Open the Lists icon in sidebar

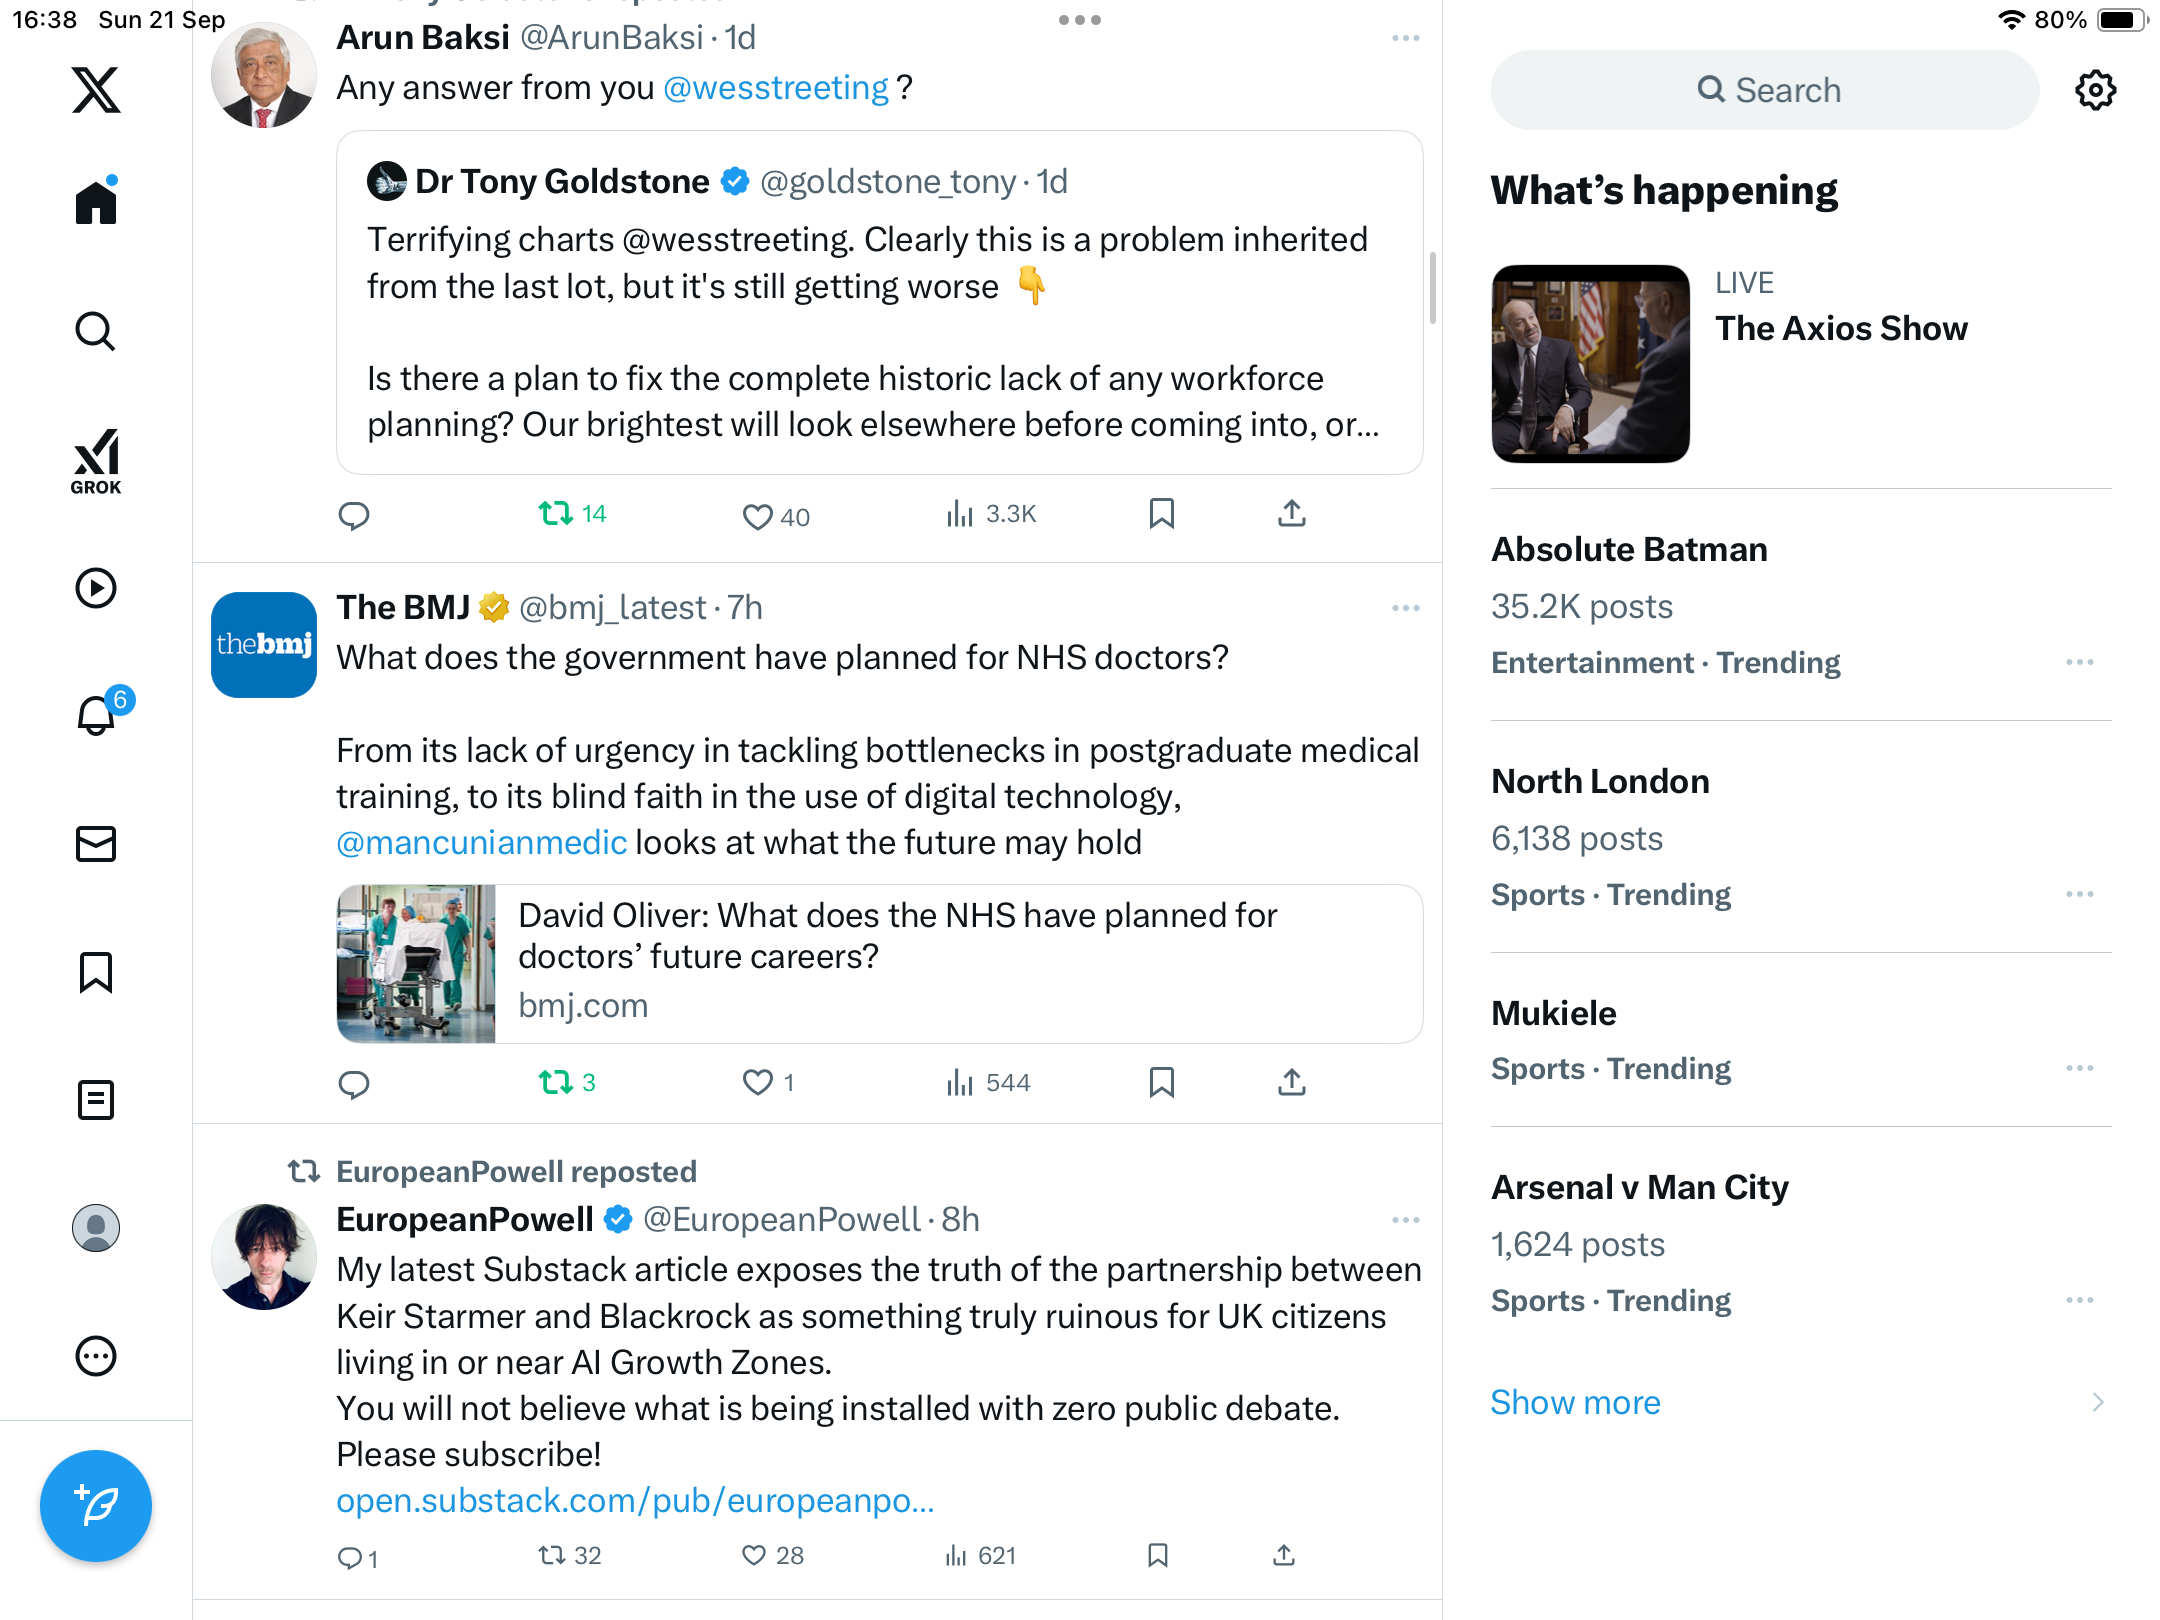click(x=96, y=1100)
